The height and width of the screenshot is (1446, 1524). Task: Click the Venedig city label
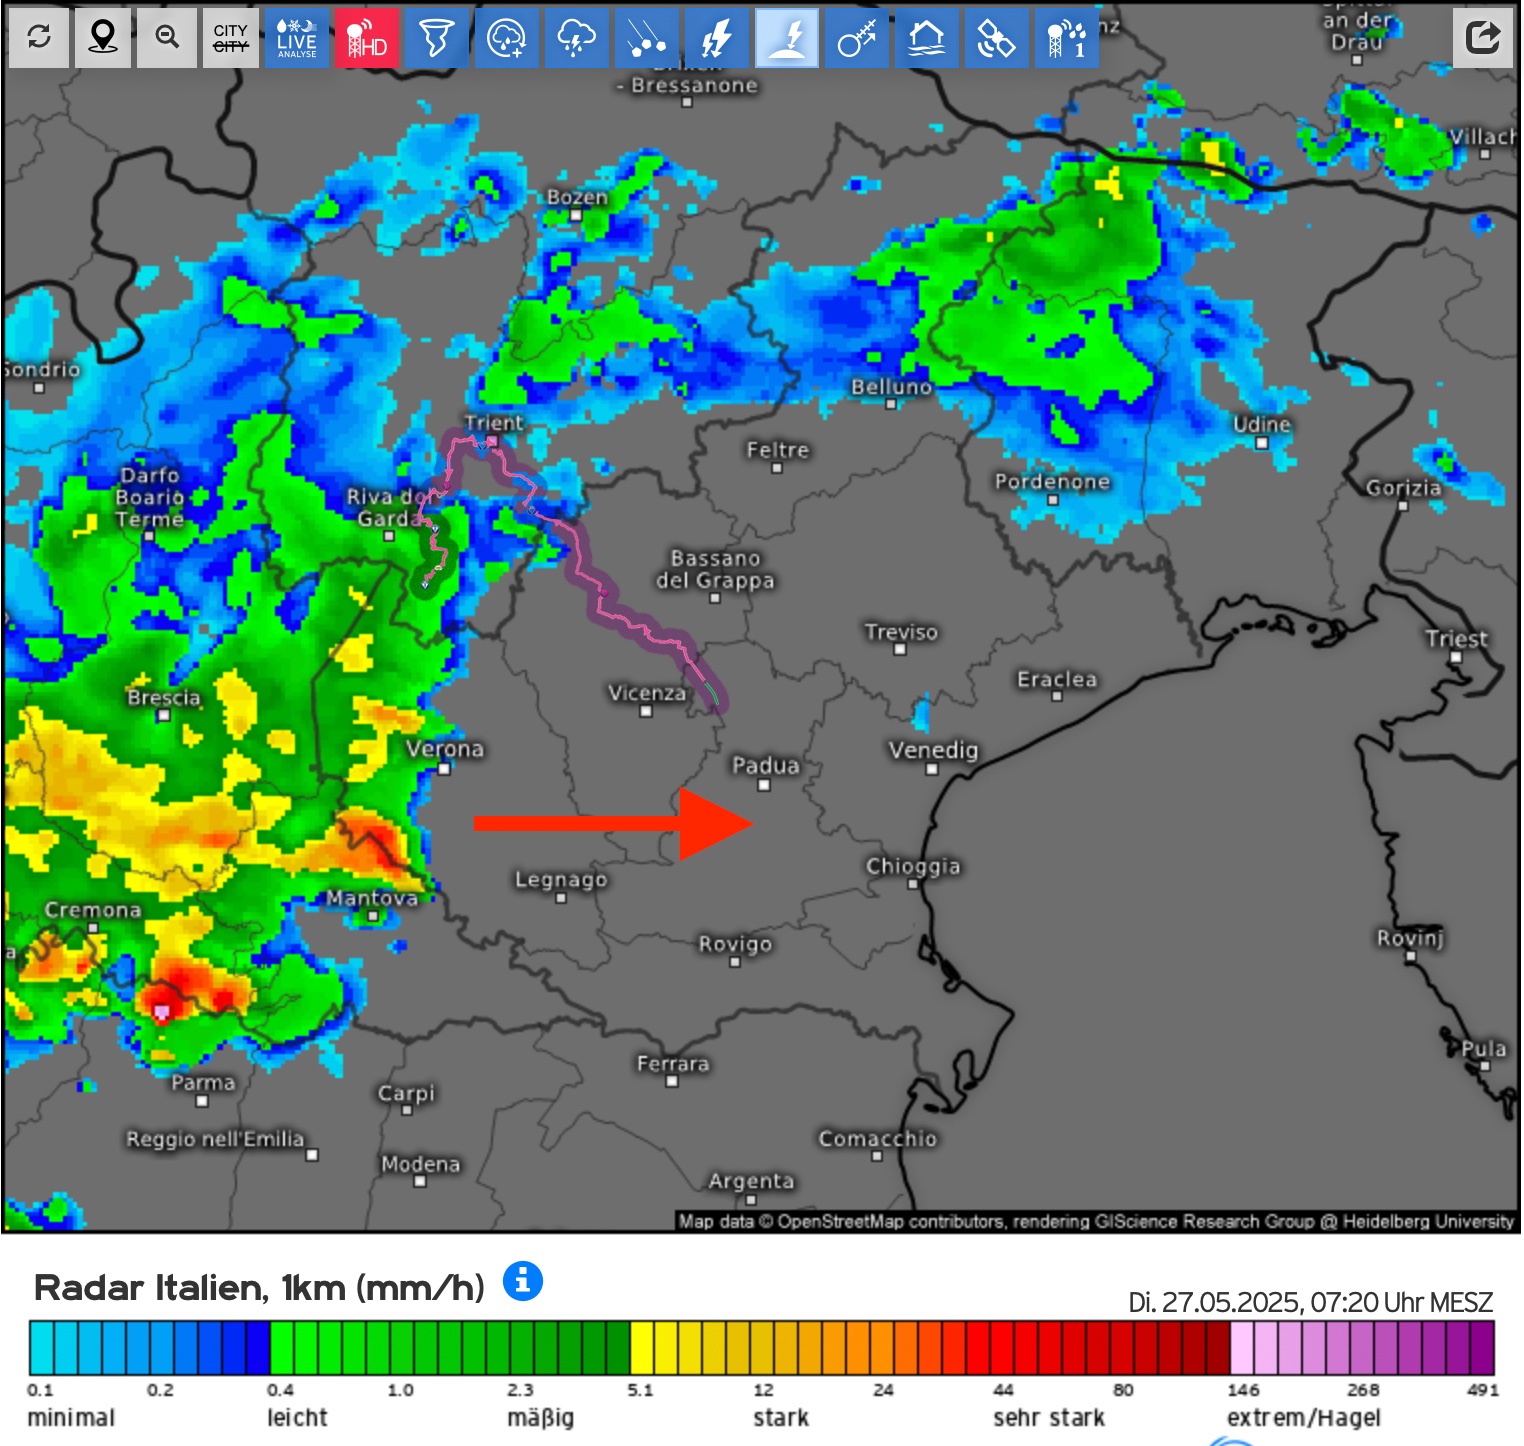coord(933,750)
